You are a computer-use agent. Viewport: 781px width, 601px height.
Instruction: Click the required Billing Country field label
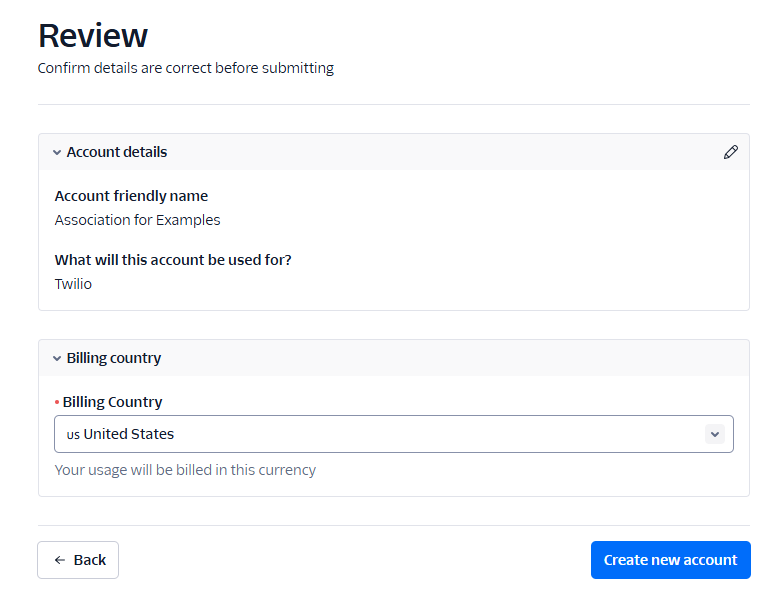pos(112,402)
